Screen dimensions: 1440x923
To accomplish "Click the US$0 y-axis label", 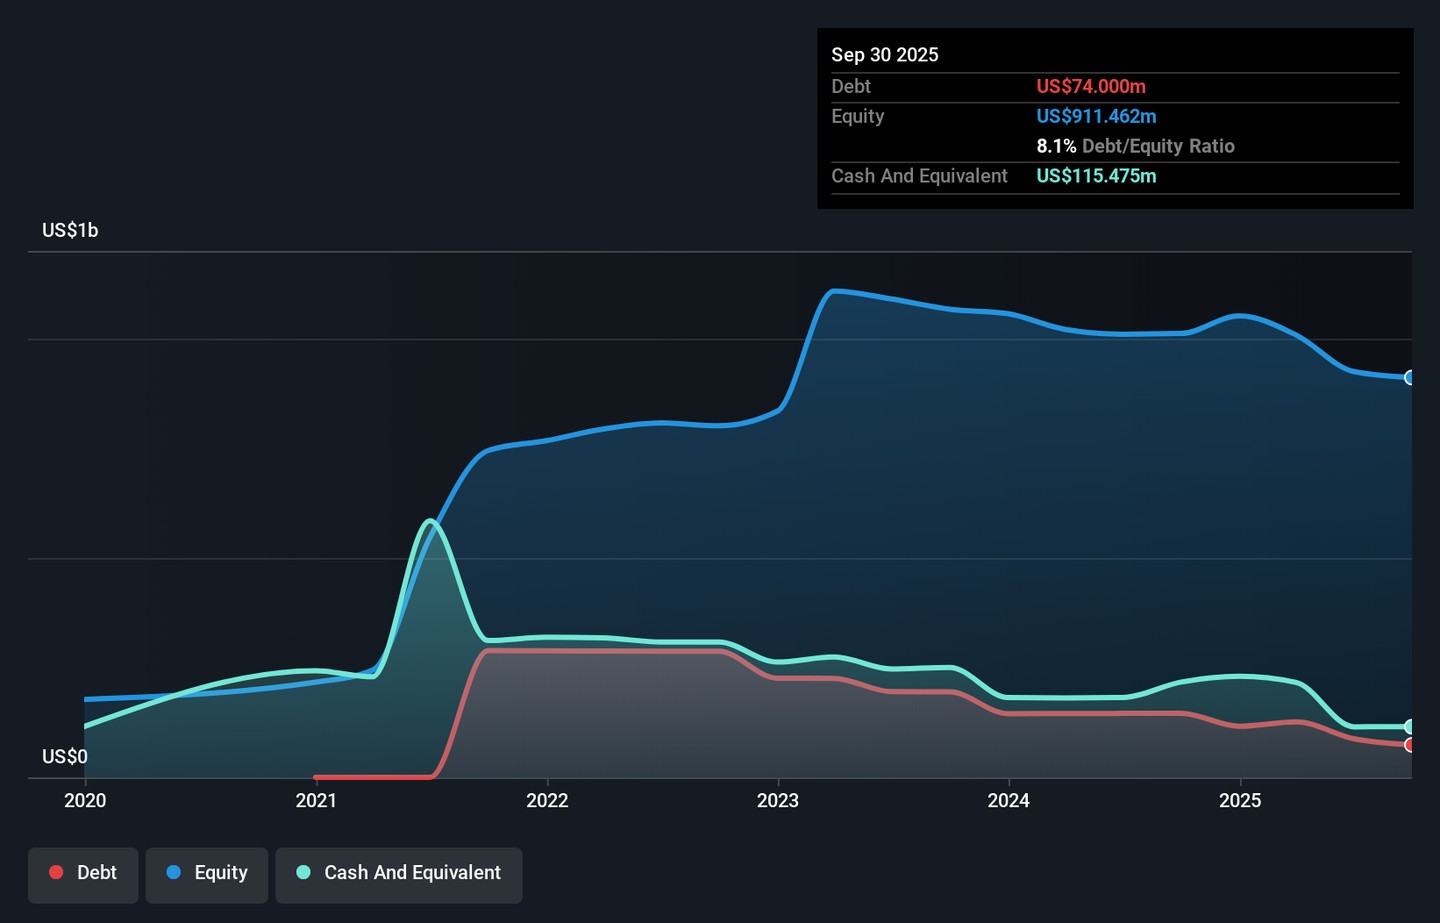I will click(x=65, y=757).
